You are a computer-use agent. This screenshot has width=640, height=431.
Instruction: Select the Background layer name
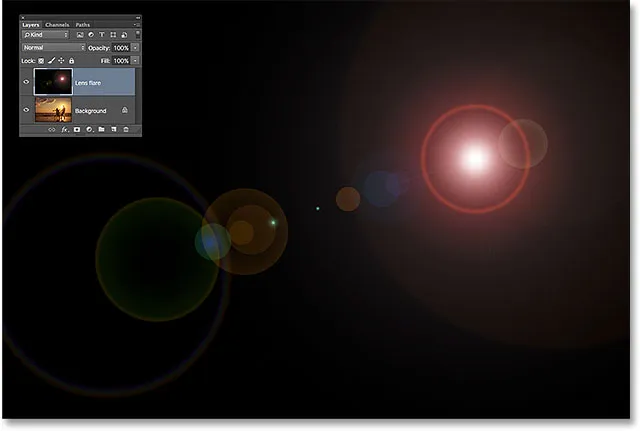point(91,111)
